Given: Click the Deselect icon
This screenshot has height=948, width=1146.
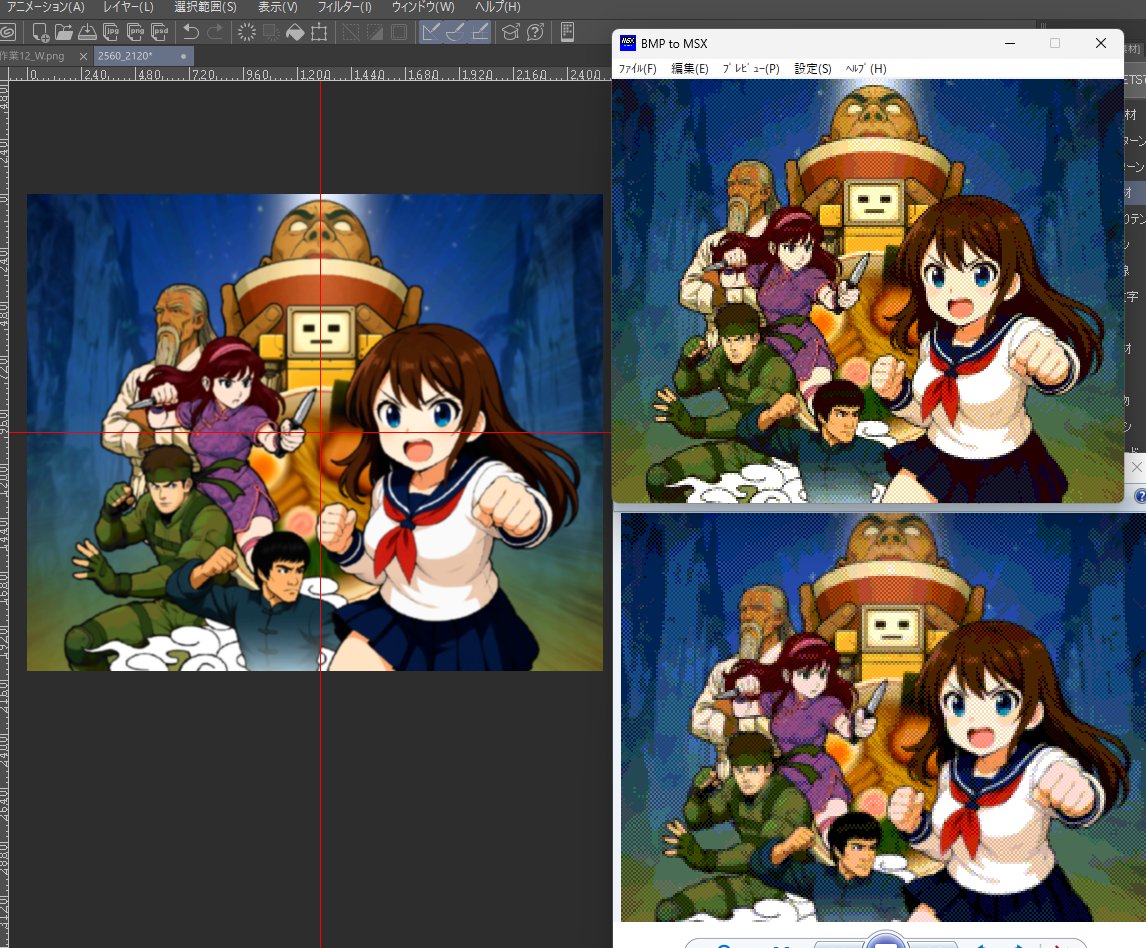Looking at the screenshot, I should (x=351, y=32).
